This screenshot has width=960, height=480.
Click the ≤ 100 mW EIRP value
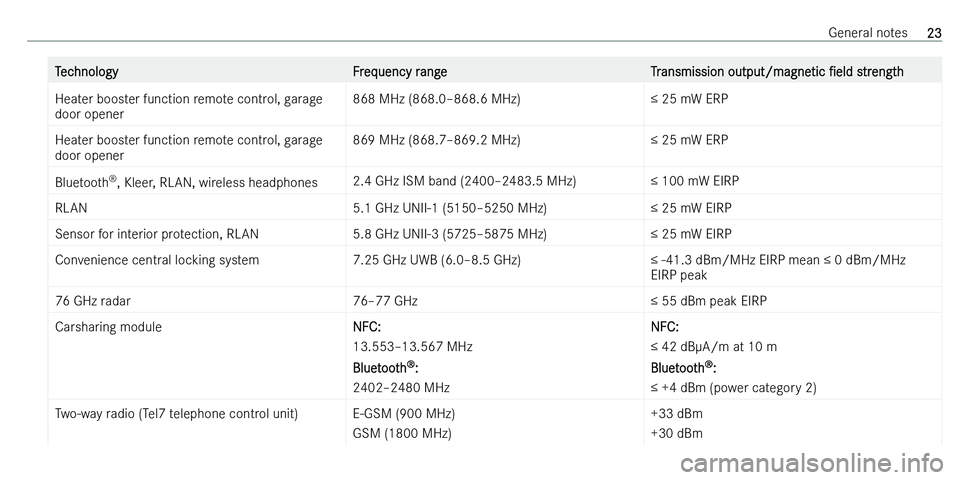696,181
